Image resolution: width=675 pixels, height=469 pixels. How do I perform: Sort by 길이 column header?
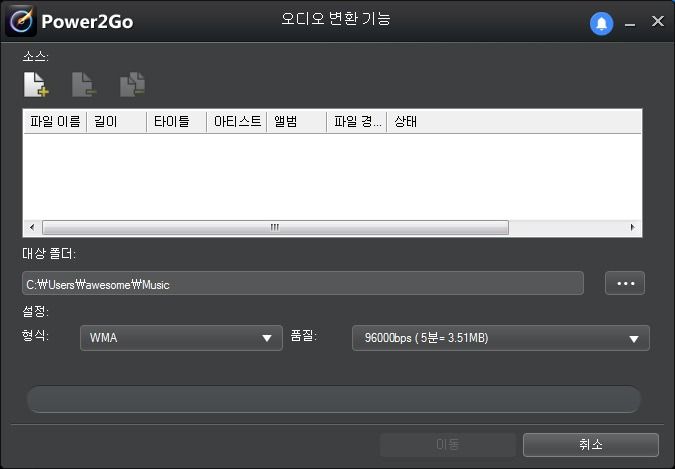coord(117,121)
